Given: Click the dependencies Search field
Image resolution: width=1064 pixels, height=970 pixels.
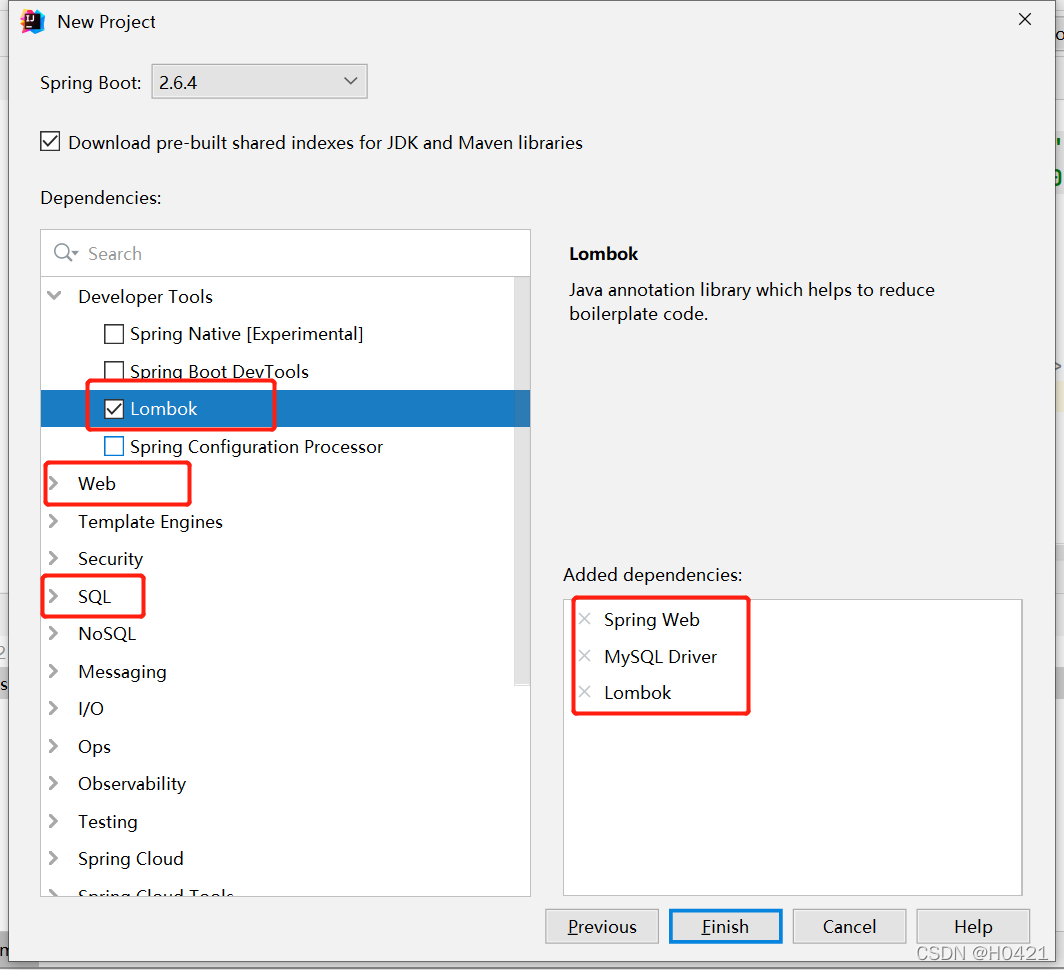Looking at the screenshot, I should tap(285, 253).
